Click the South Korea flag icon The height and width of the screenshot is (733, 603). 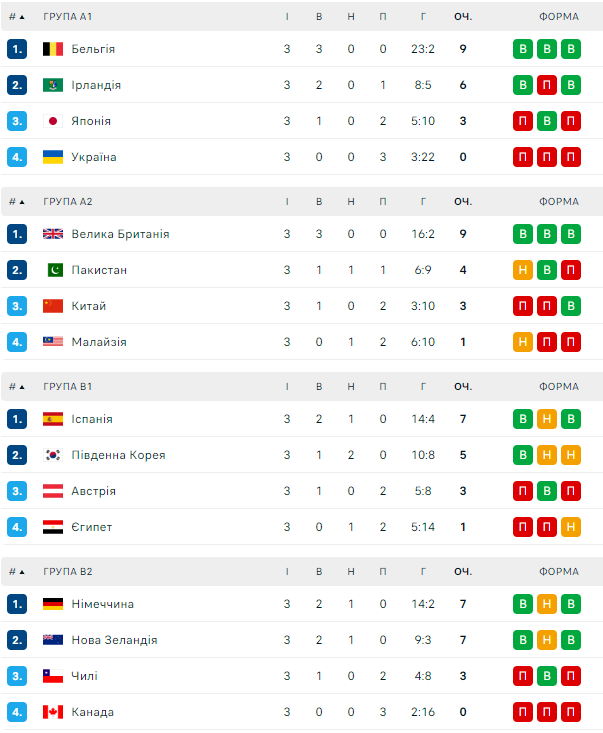tap(53, 455)
